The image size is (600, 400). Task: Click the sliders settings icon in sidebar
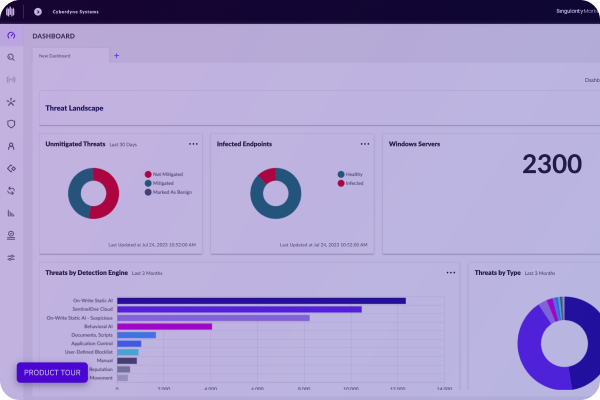pos(11,257)
